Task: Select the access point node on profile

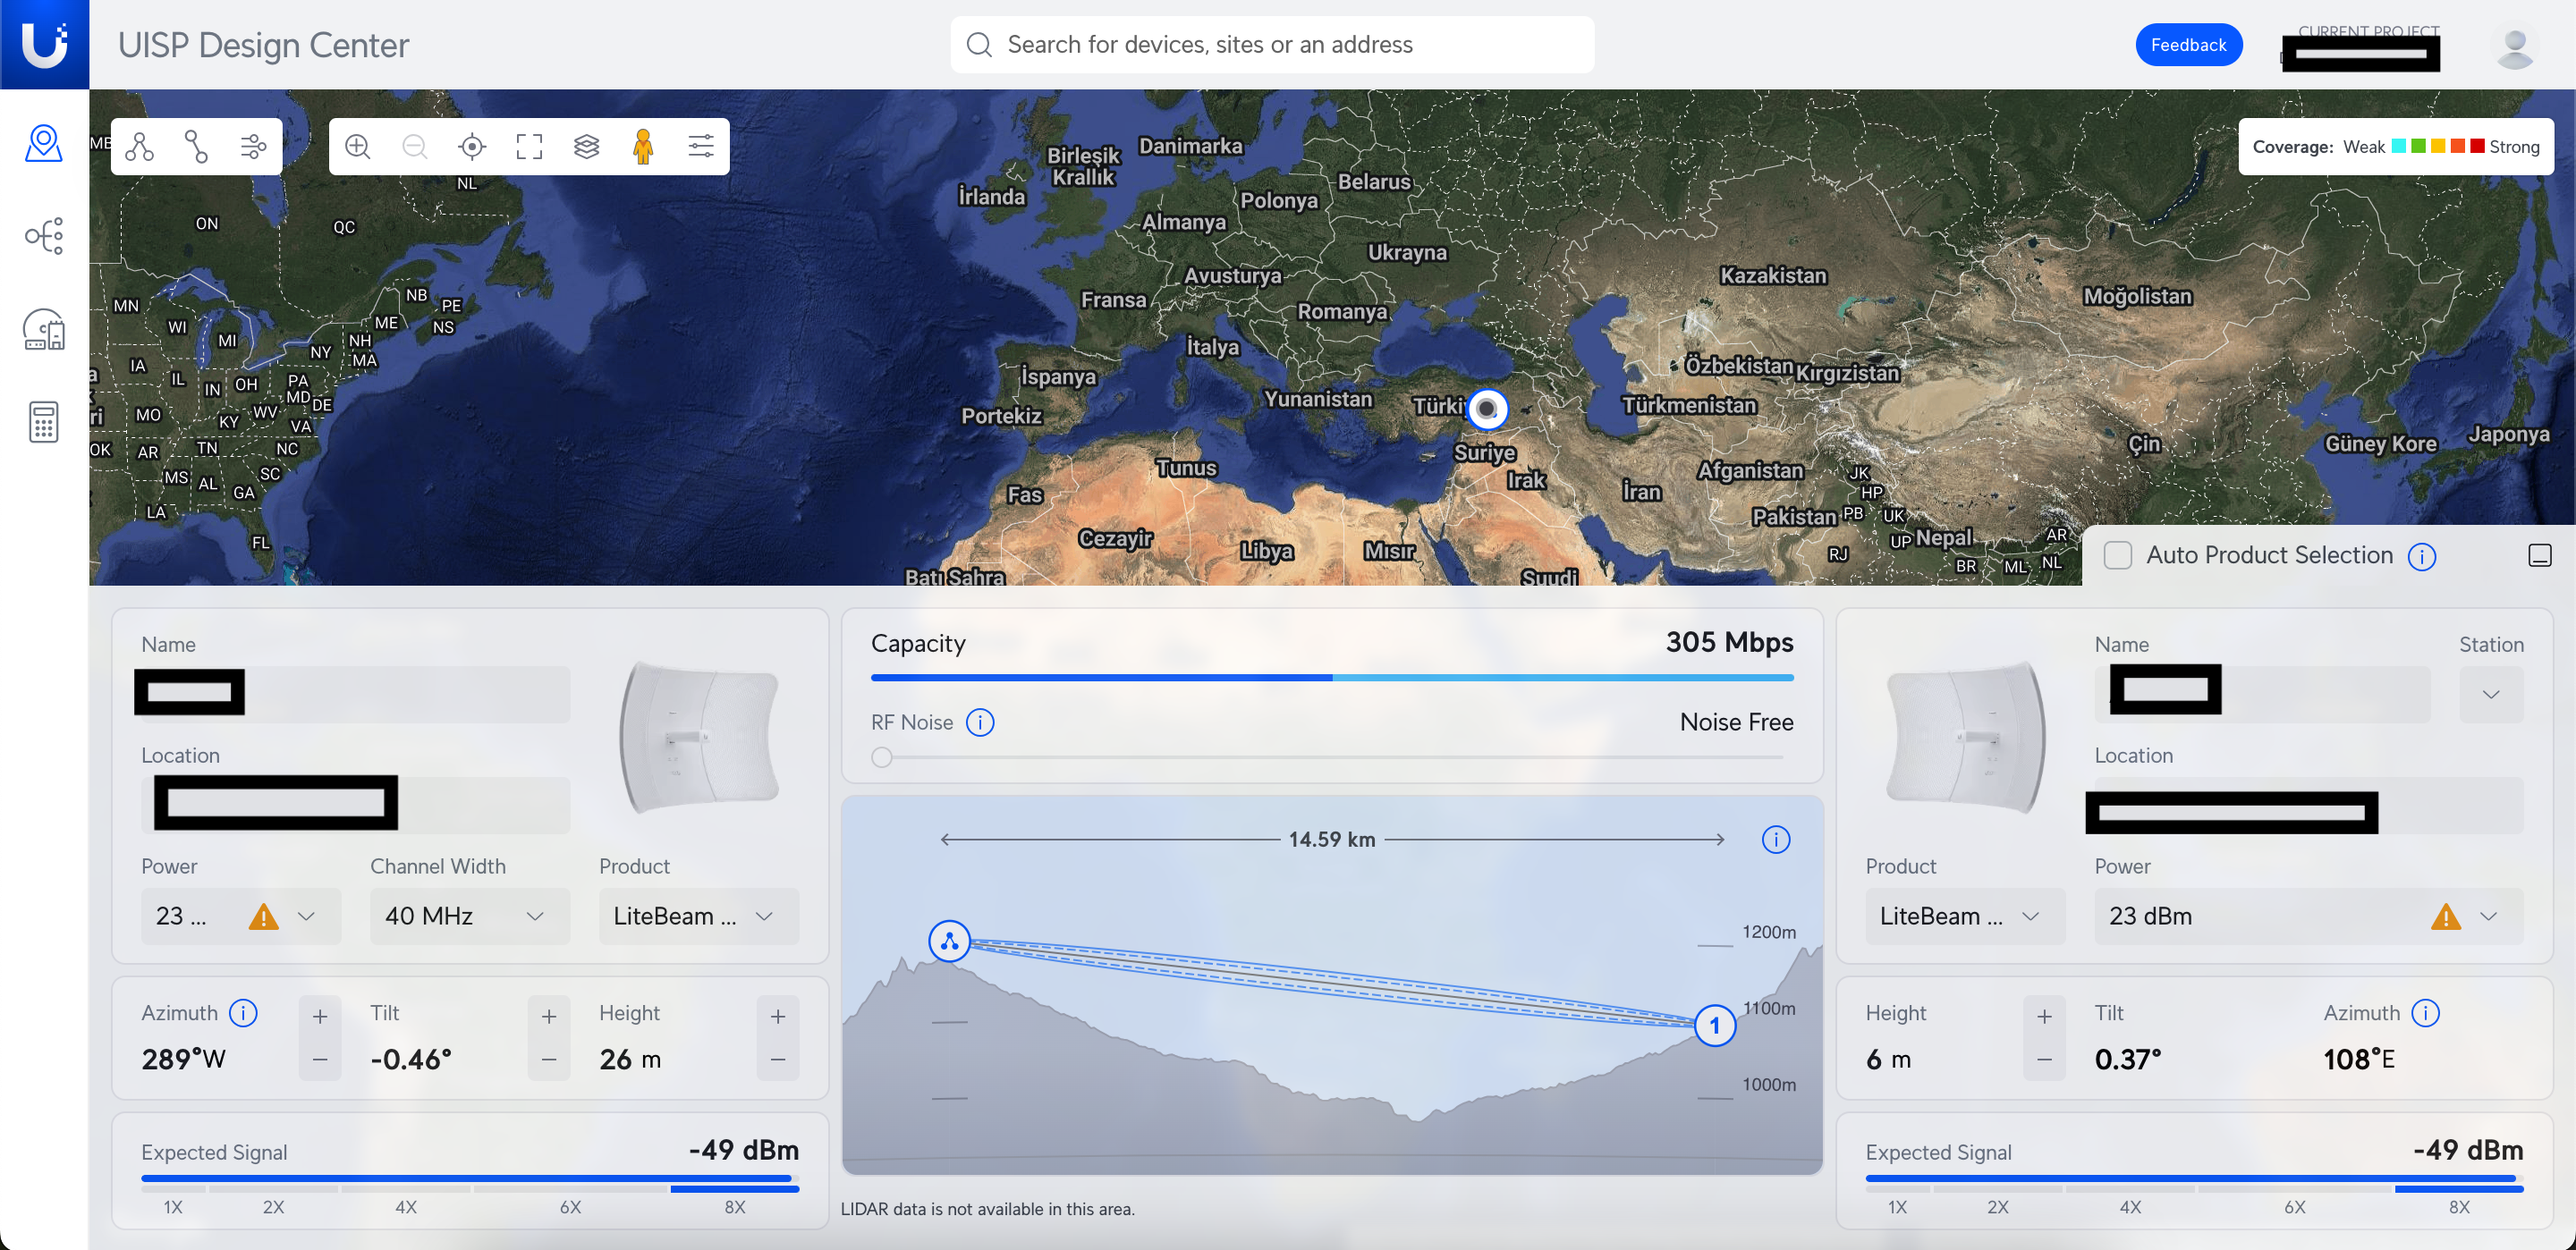Action: point(949,941)
